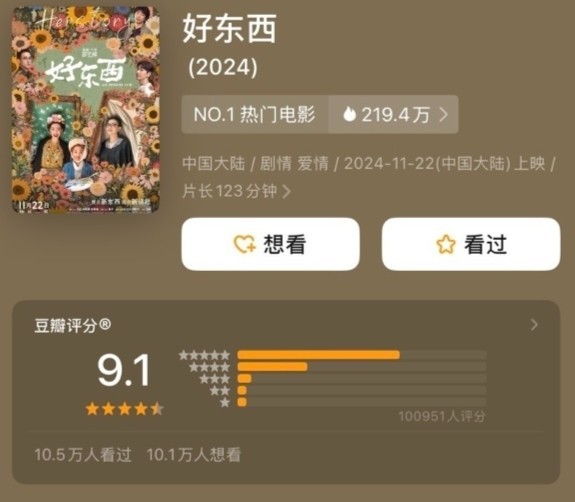Select the three-star rating row icon
The image size is (575, 502).
(215, 379)
